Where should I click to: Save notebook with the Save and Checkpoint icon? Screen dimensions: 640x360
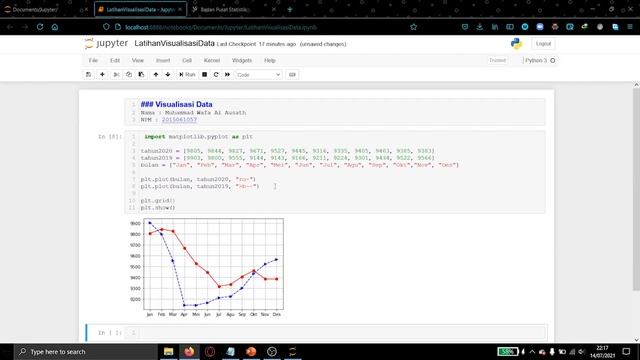coord(88,75)
